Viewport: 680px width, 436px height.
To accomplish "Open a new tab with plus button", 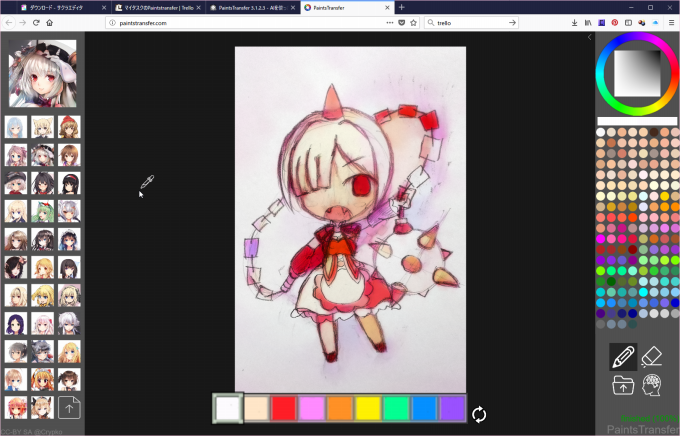I will click(402, 7).
